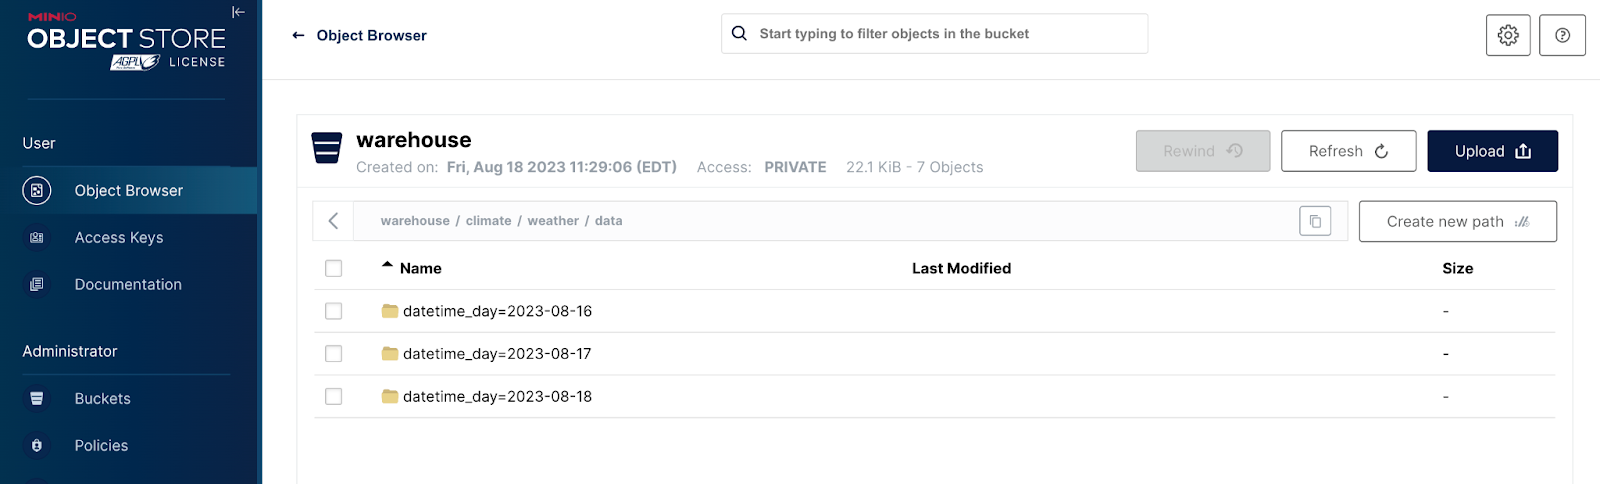1600x484 pixels.
Task: Click the Create new path button
Action: tap(1457, 221)
